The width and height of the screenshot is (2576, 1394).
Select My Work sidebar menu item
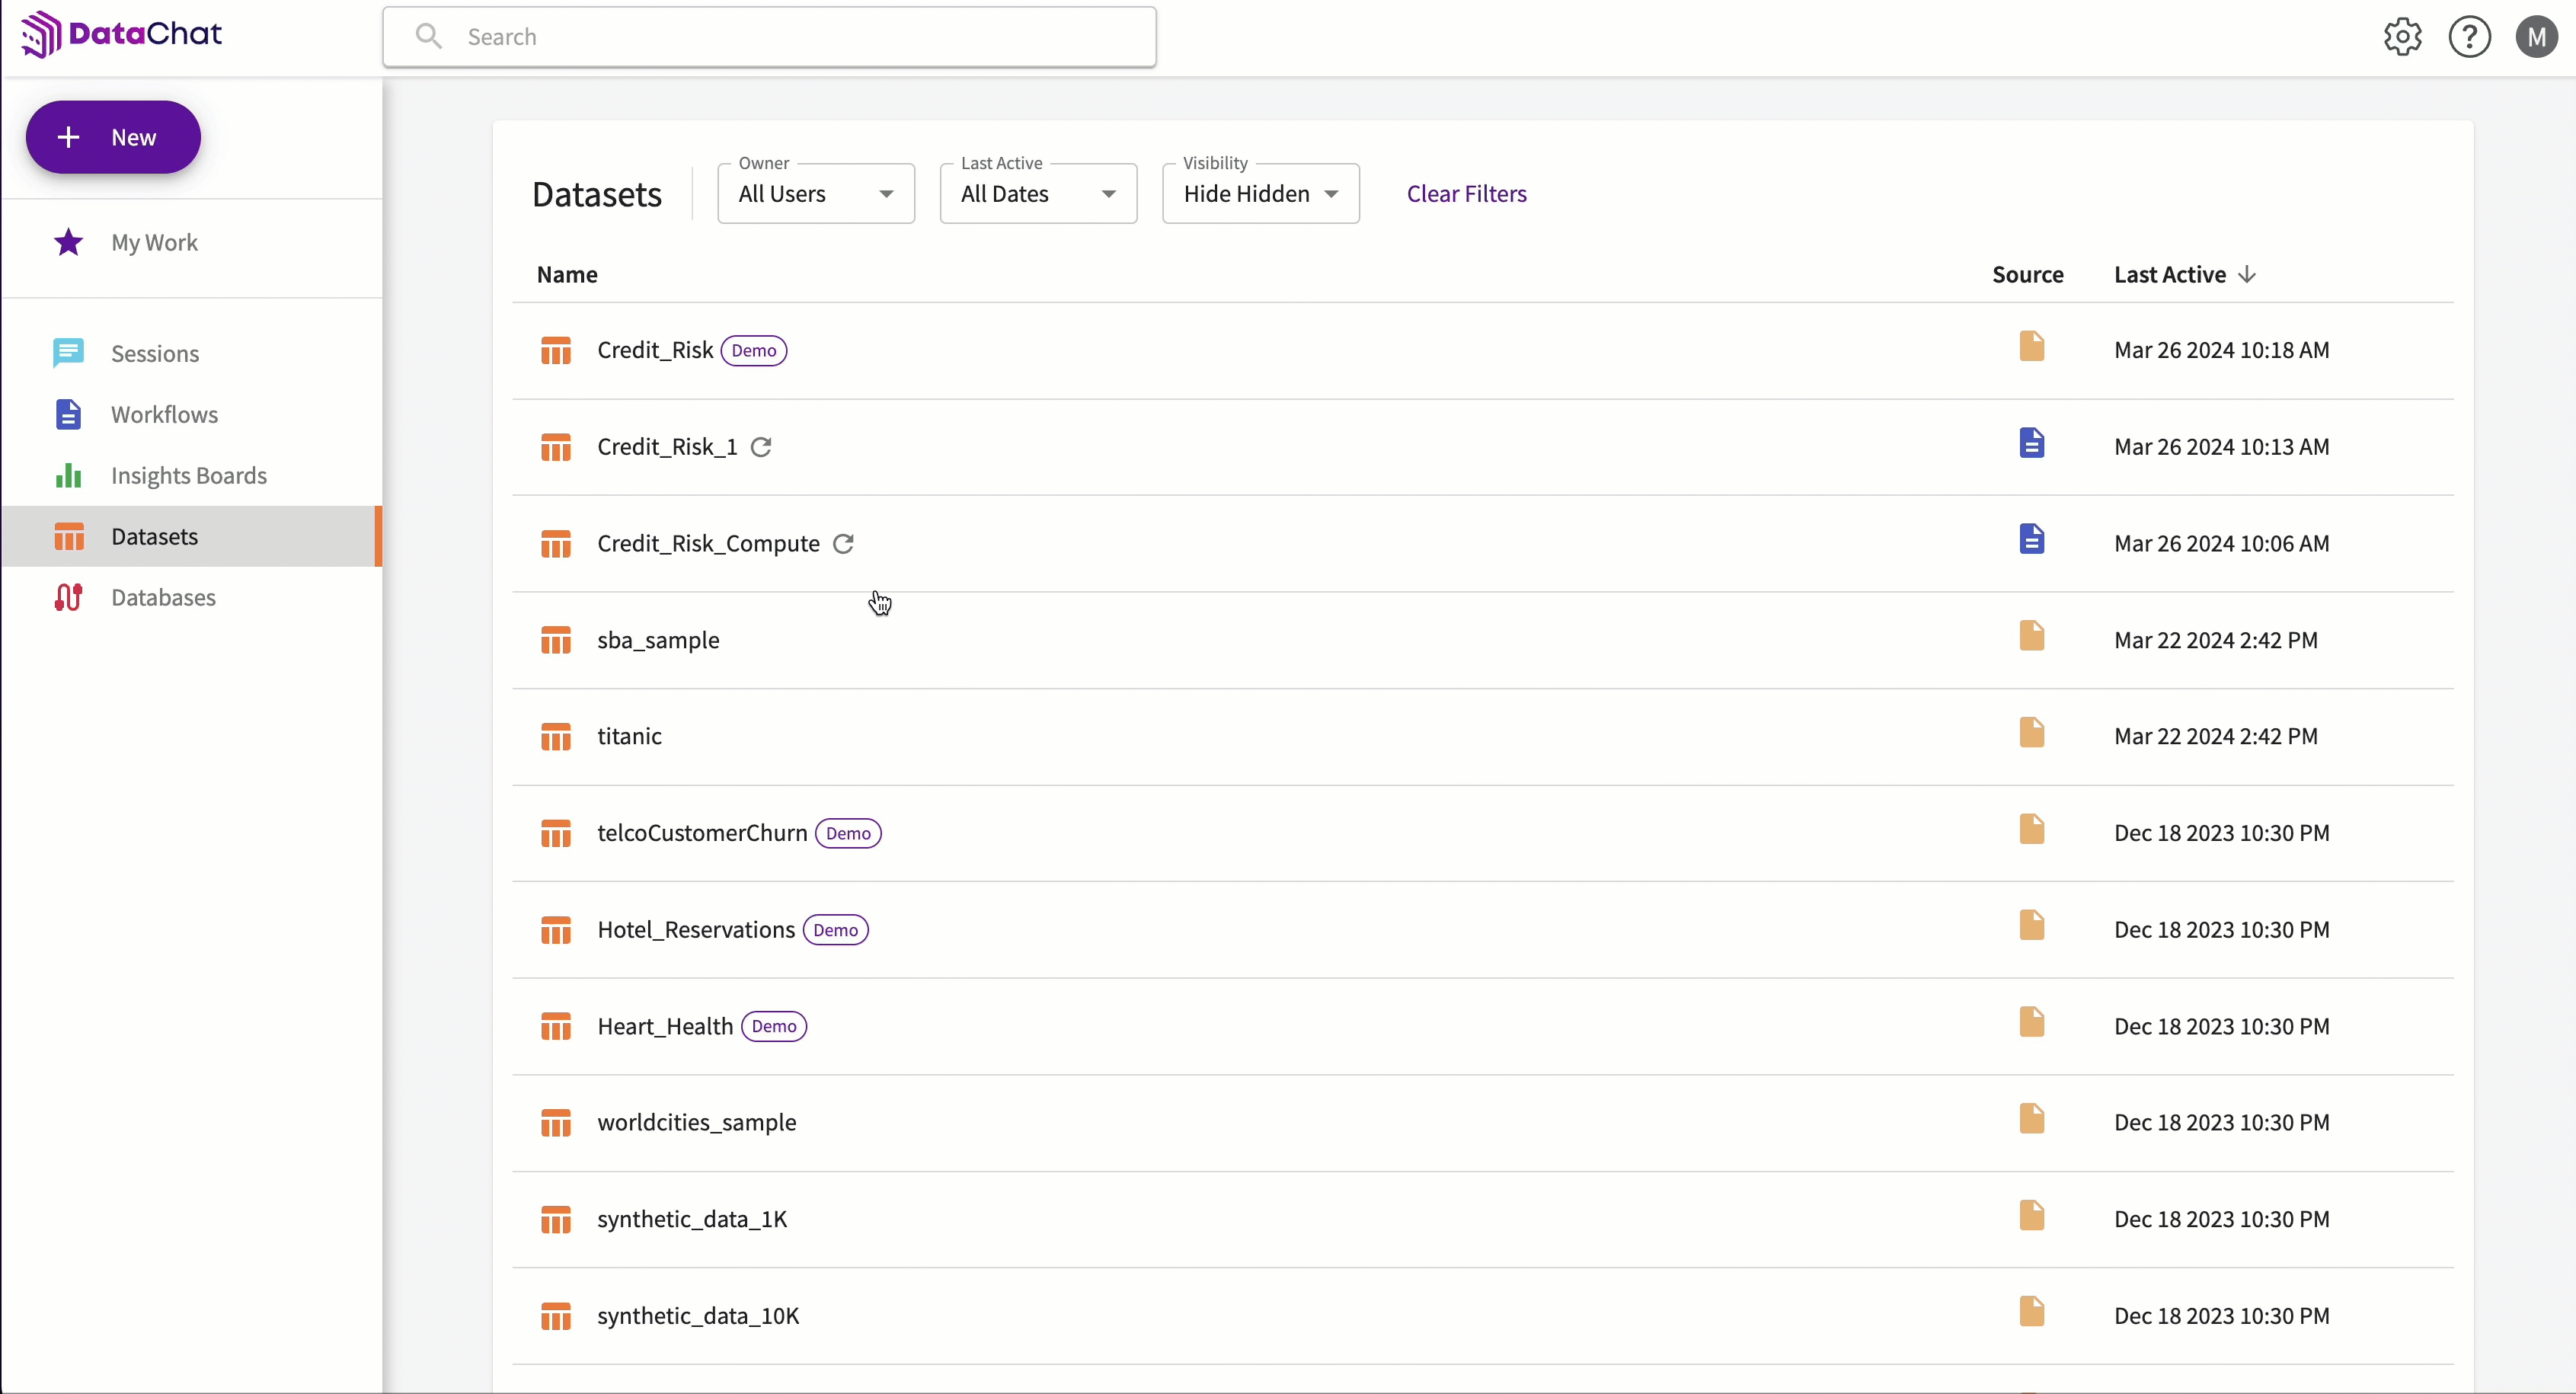pos(155,242)
